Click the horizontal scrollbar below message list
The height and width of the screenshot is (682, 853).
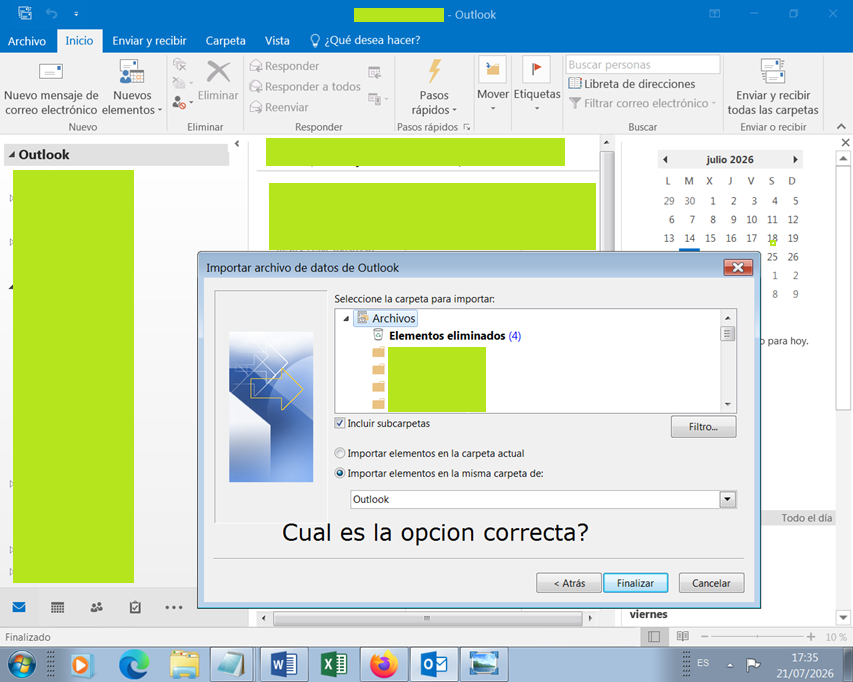tap(427, 618)
